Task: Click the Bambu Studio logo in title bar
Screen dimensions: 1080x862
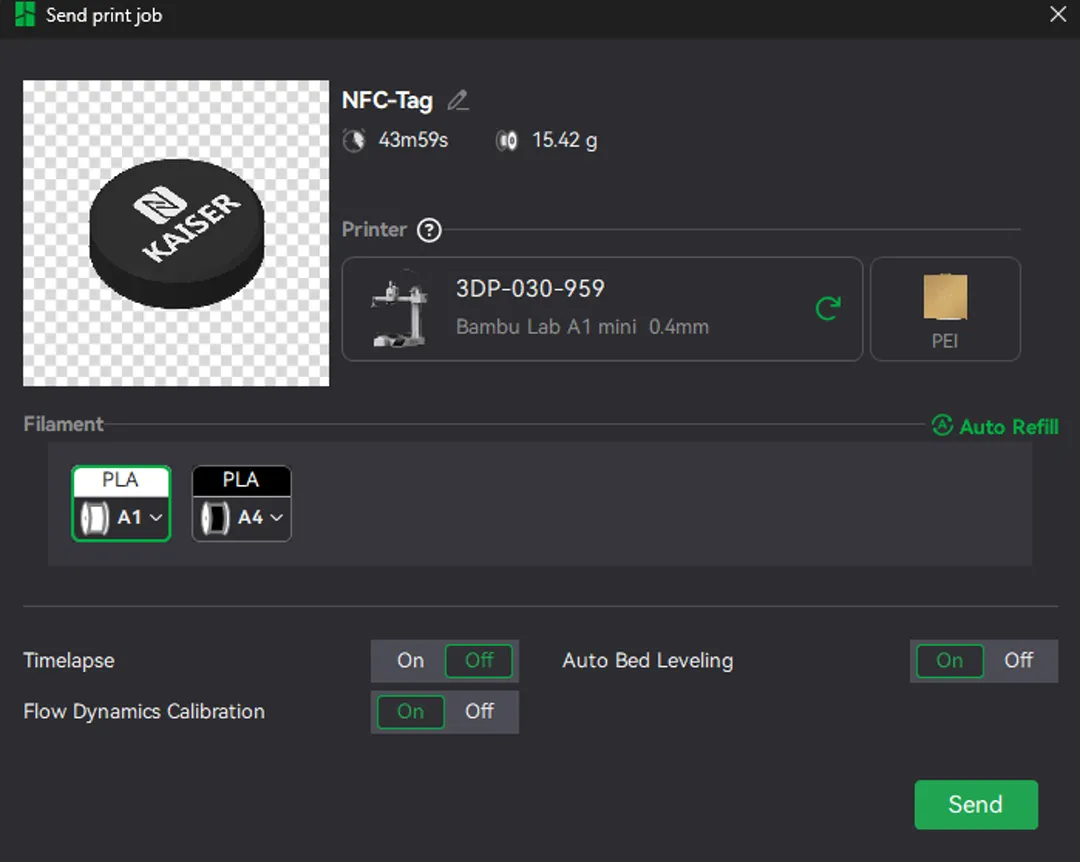Action: 25,14
